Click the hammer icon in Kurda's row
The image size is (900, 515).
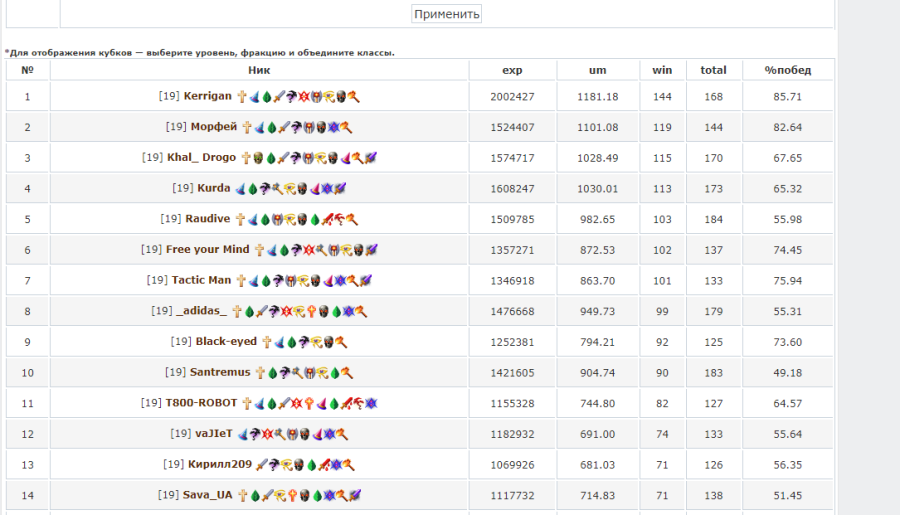[278, 188]
